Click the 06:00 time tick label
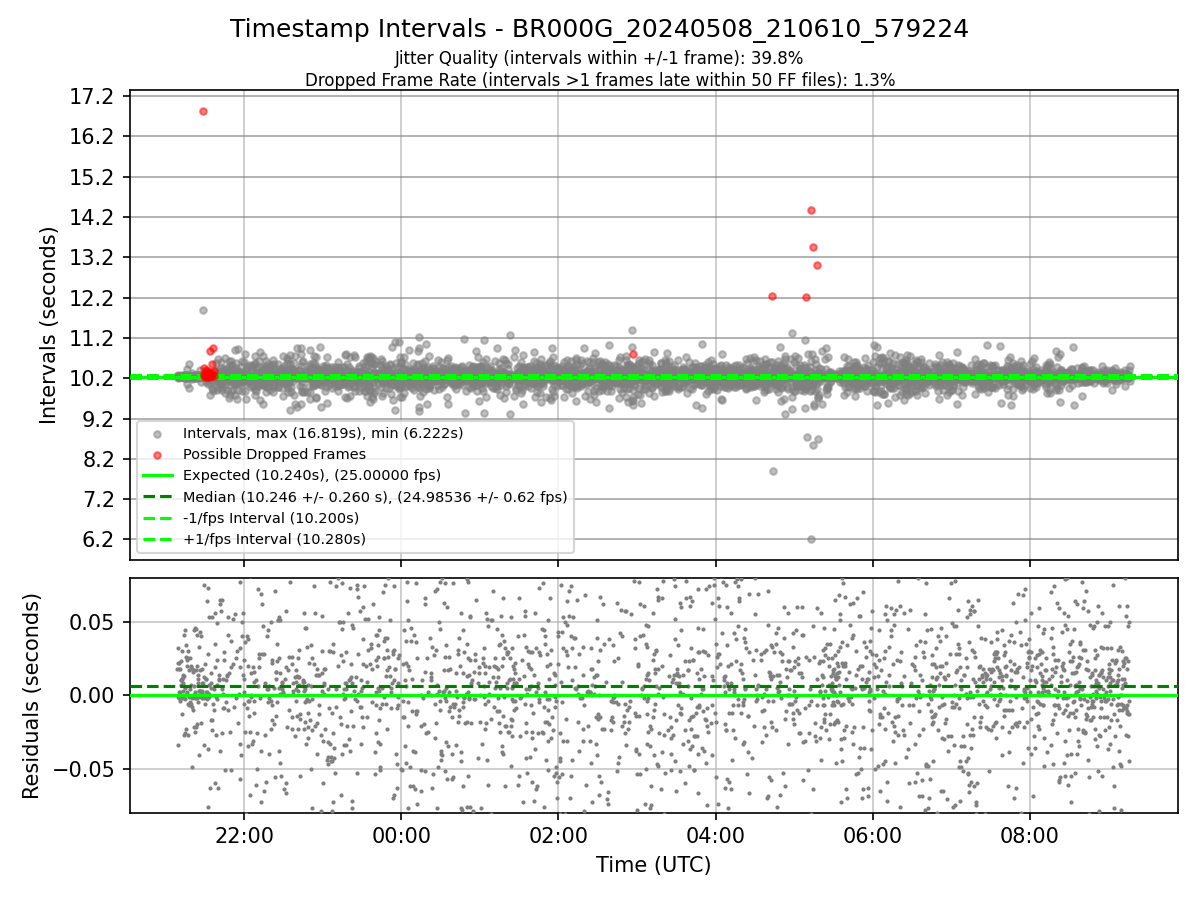1200x900 pixels. point(873,835)
